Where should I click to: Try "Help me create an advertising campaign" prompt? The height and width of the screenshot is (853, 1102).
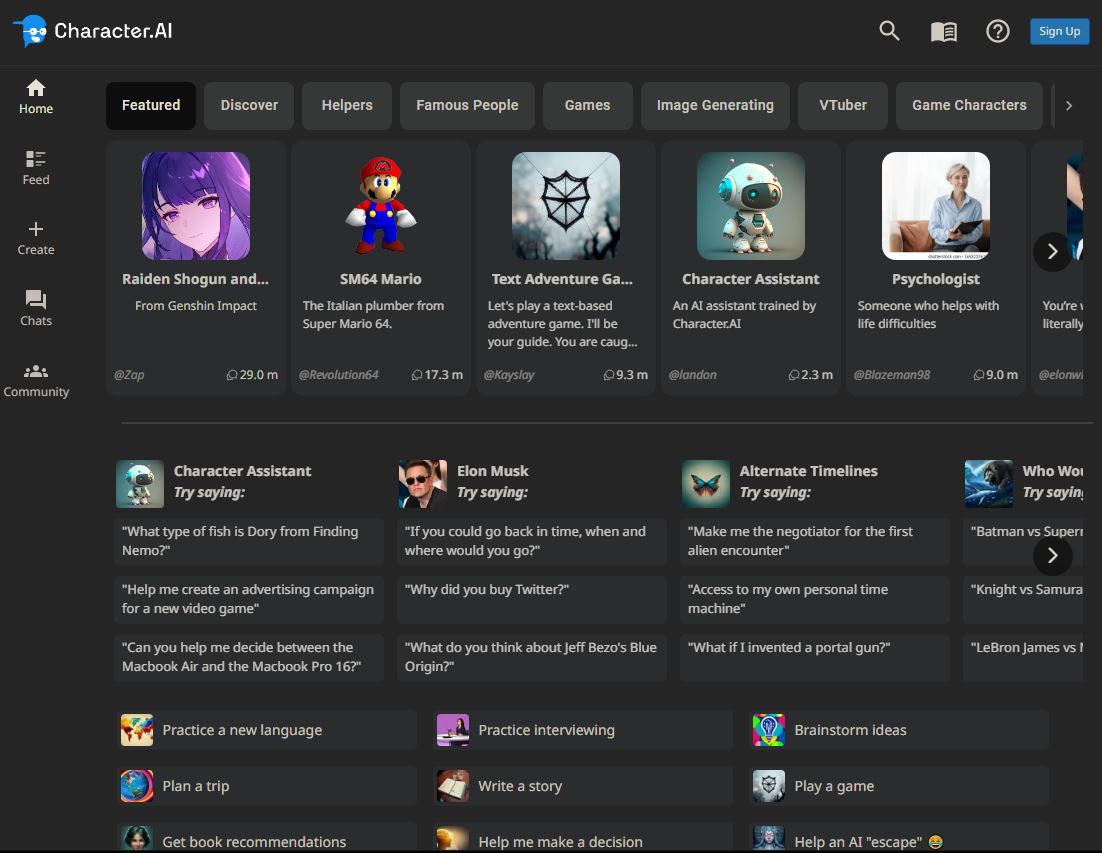249,599
